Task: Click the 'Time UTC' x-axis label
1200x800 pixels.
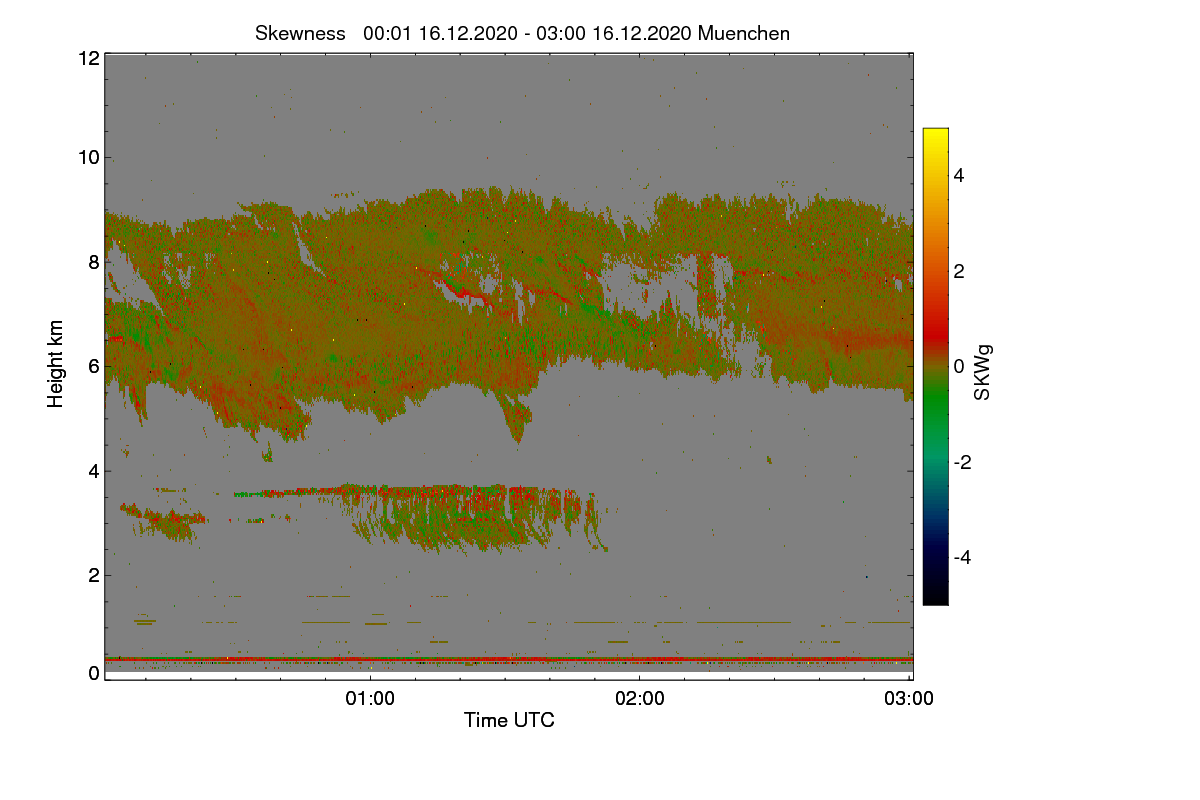Action: tap(509, 720)
